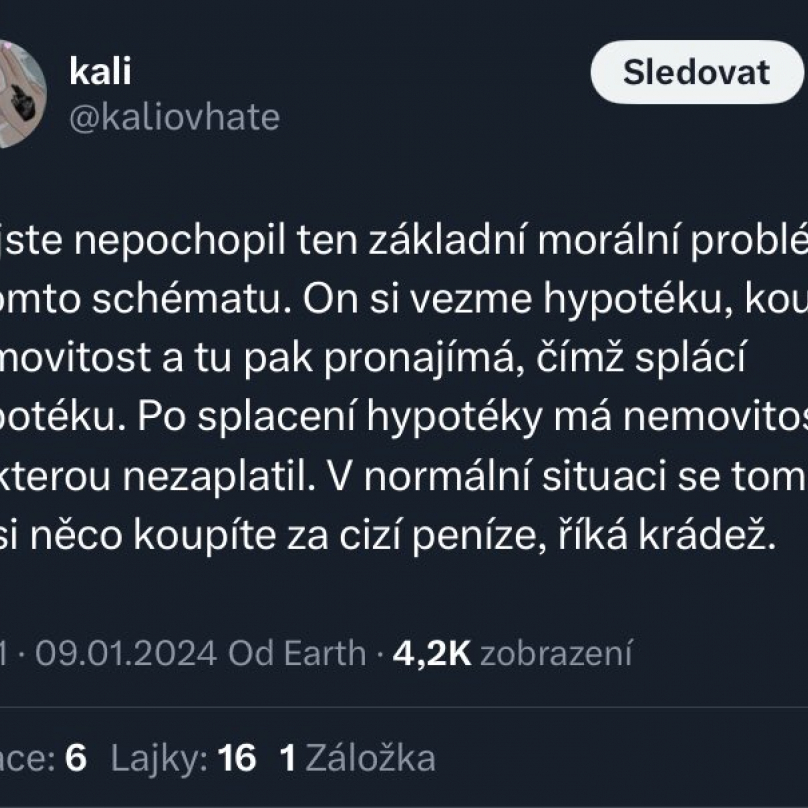Click the likes number 16
Screen dimensions: 808x808
tap(237, 759)
